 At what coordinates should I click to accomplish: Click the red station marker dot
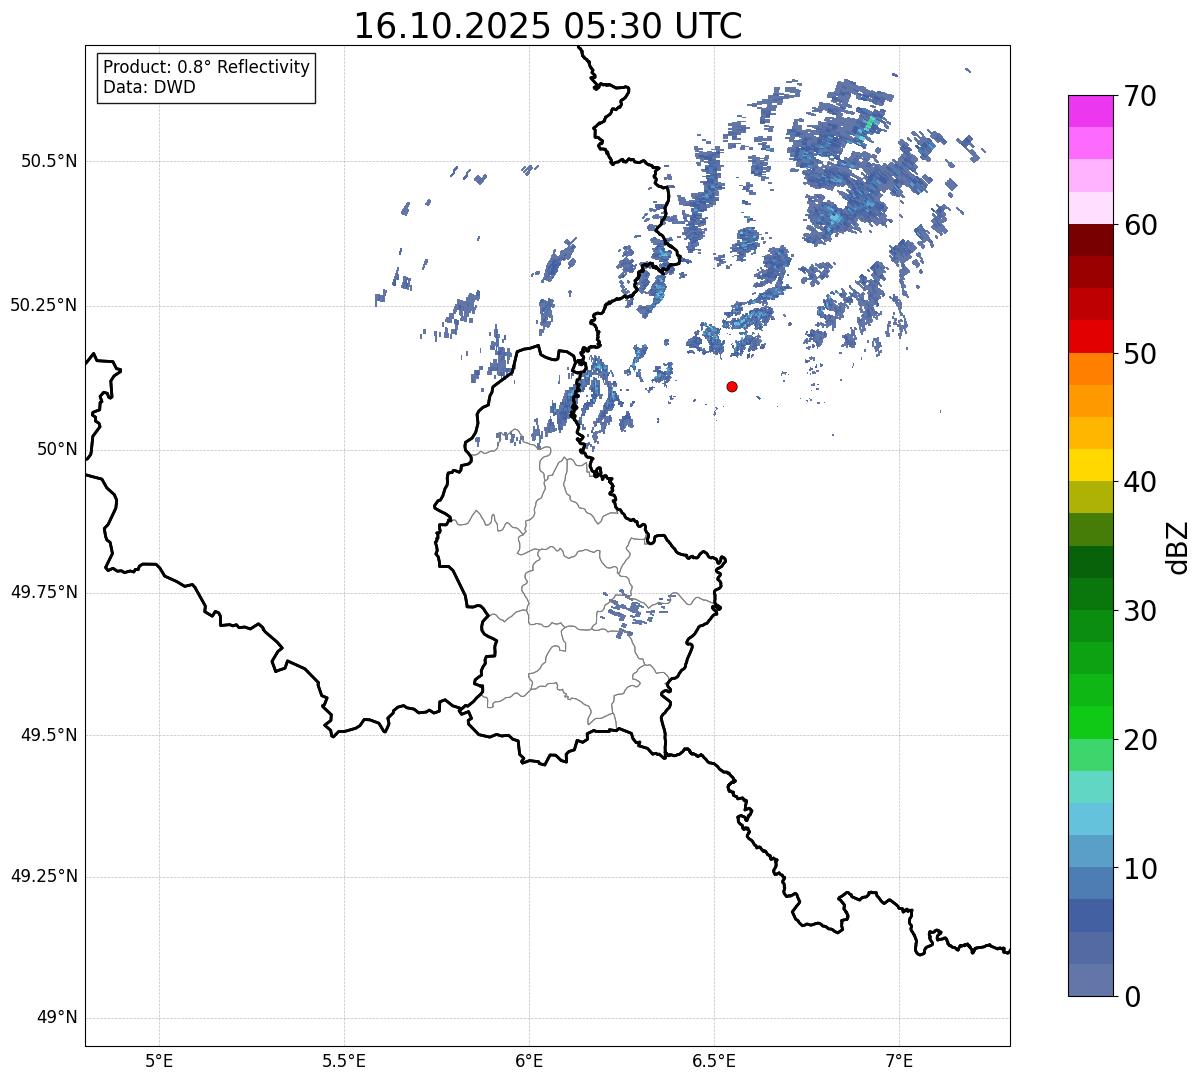pos(732,386)
